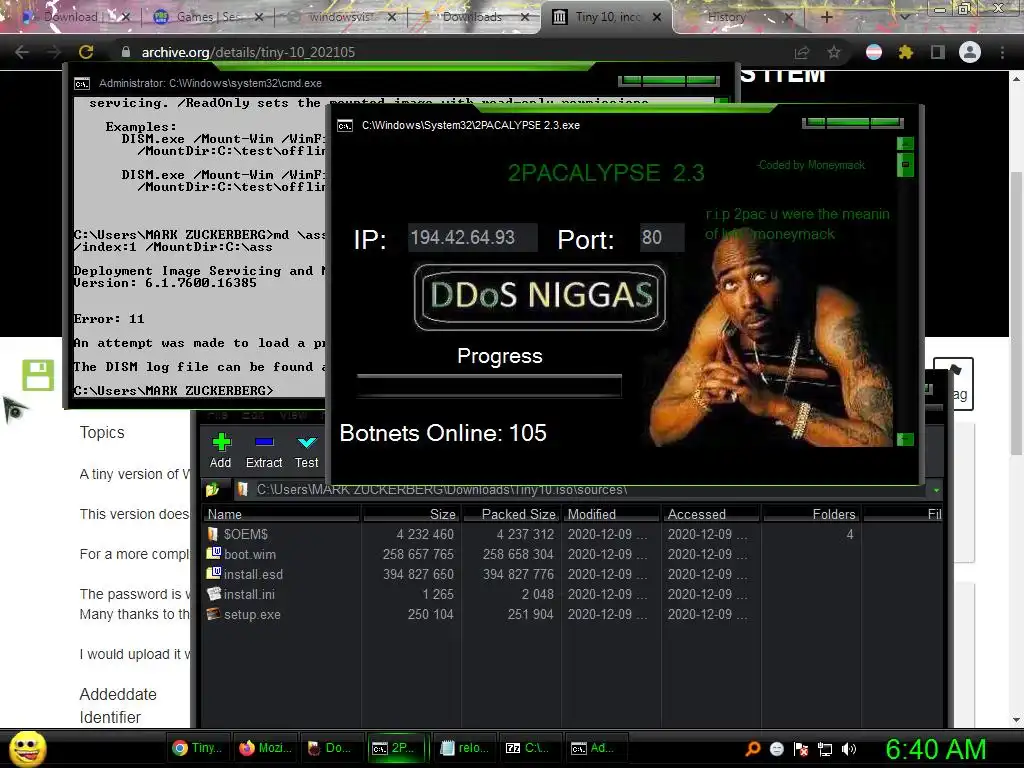This screenshot has height=768, width=1024.
Task: Click the portrait image in 2PACALYPSE
Action: click(x=772, y=340)
